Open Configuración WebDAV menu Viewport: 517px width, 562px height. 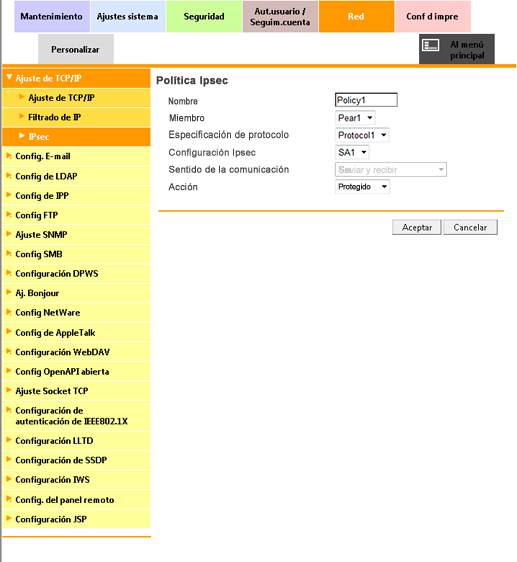(x=76, y=352)
